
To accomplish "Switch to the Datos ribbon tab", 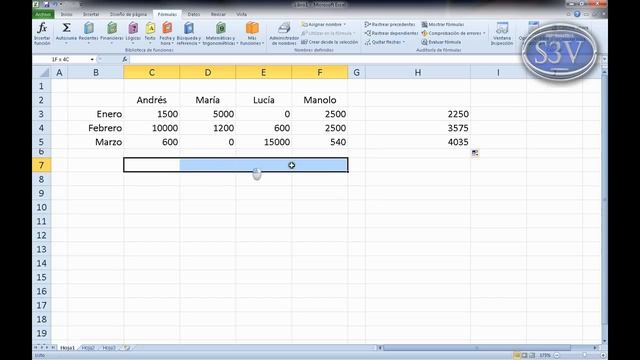I will tap(193, 14).
